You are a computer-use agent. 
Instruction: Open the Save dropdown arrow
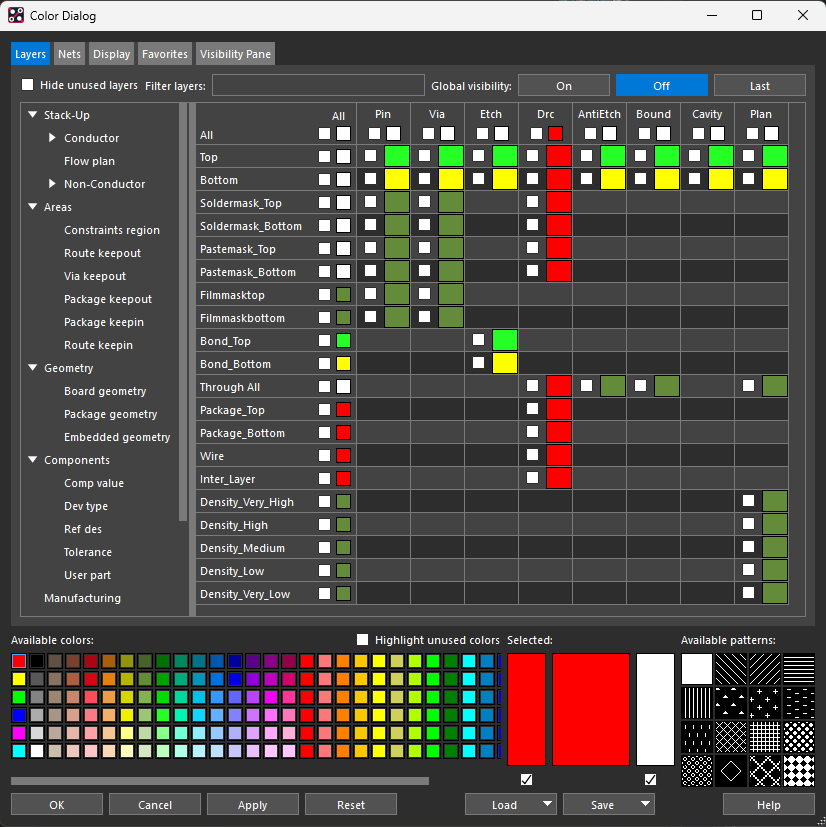(645, 804)
